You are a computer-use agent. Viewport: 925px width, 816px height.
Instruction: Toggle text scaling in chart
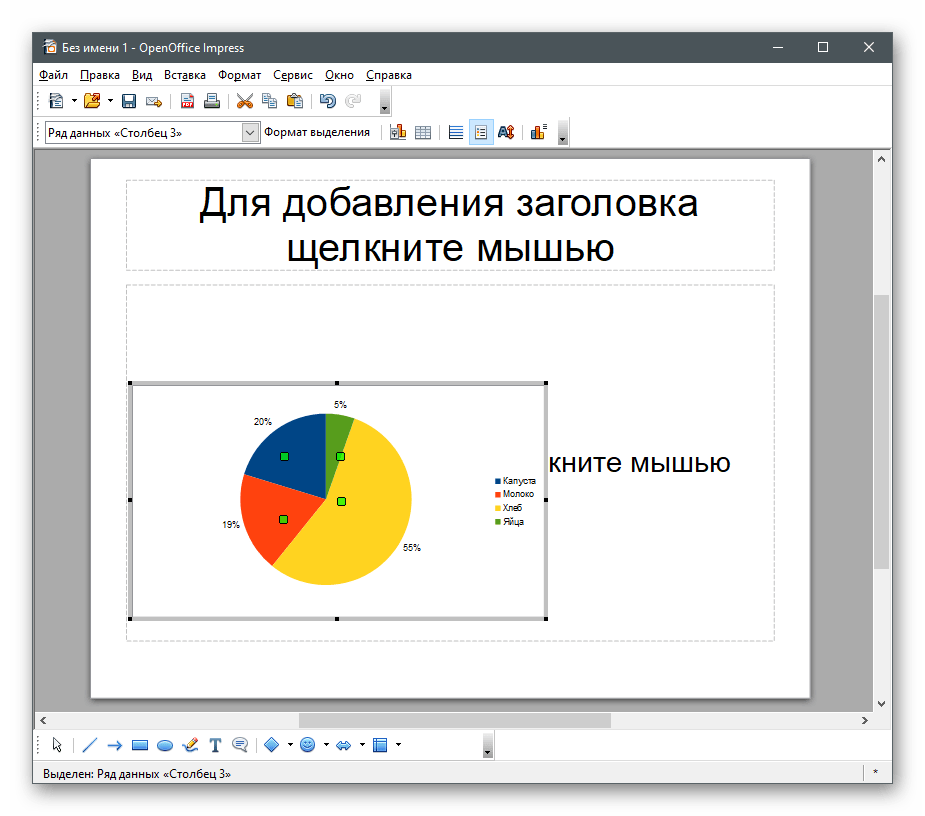506,132
